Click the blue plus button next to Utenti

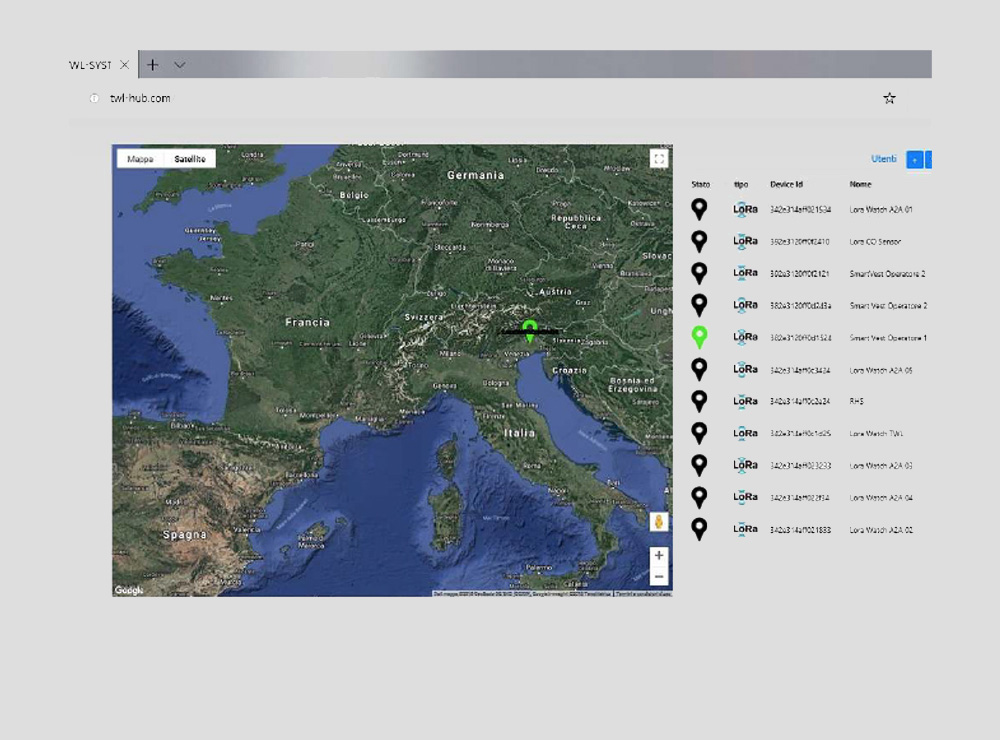915,159
